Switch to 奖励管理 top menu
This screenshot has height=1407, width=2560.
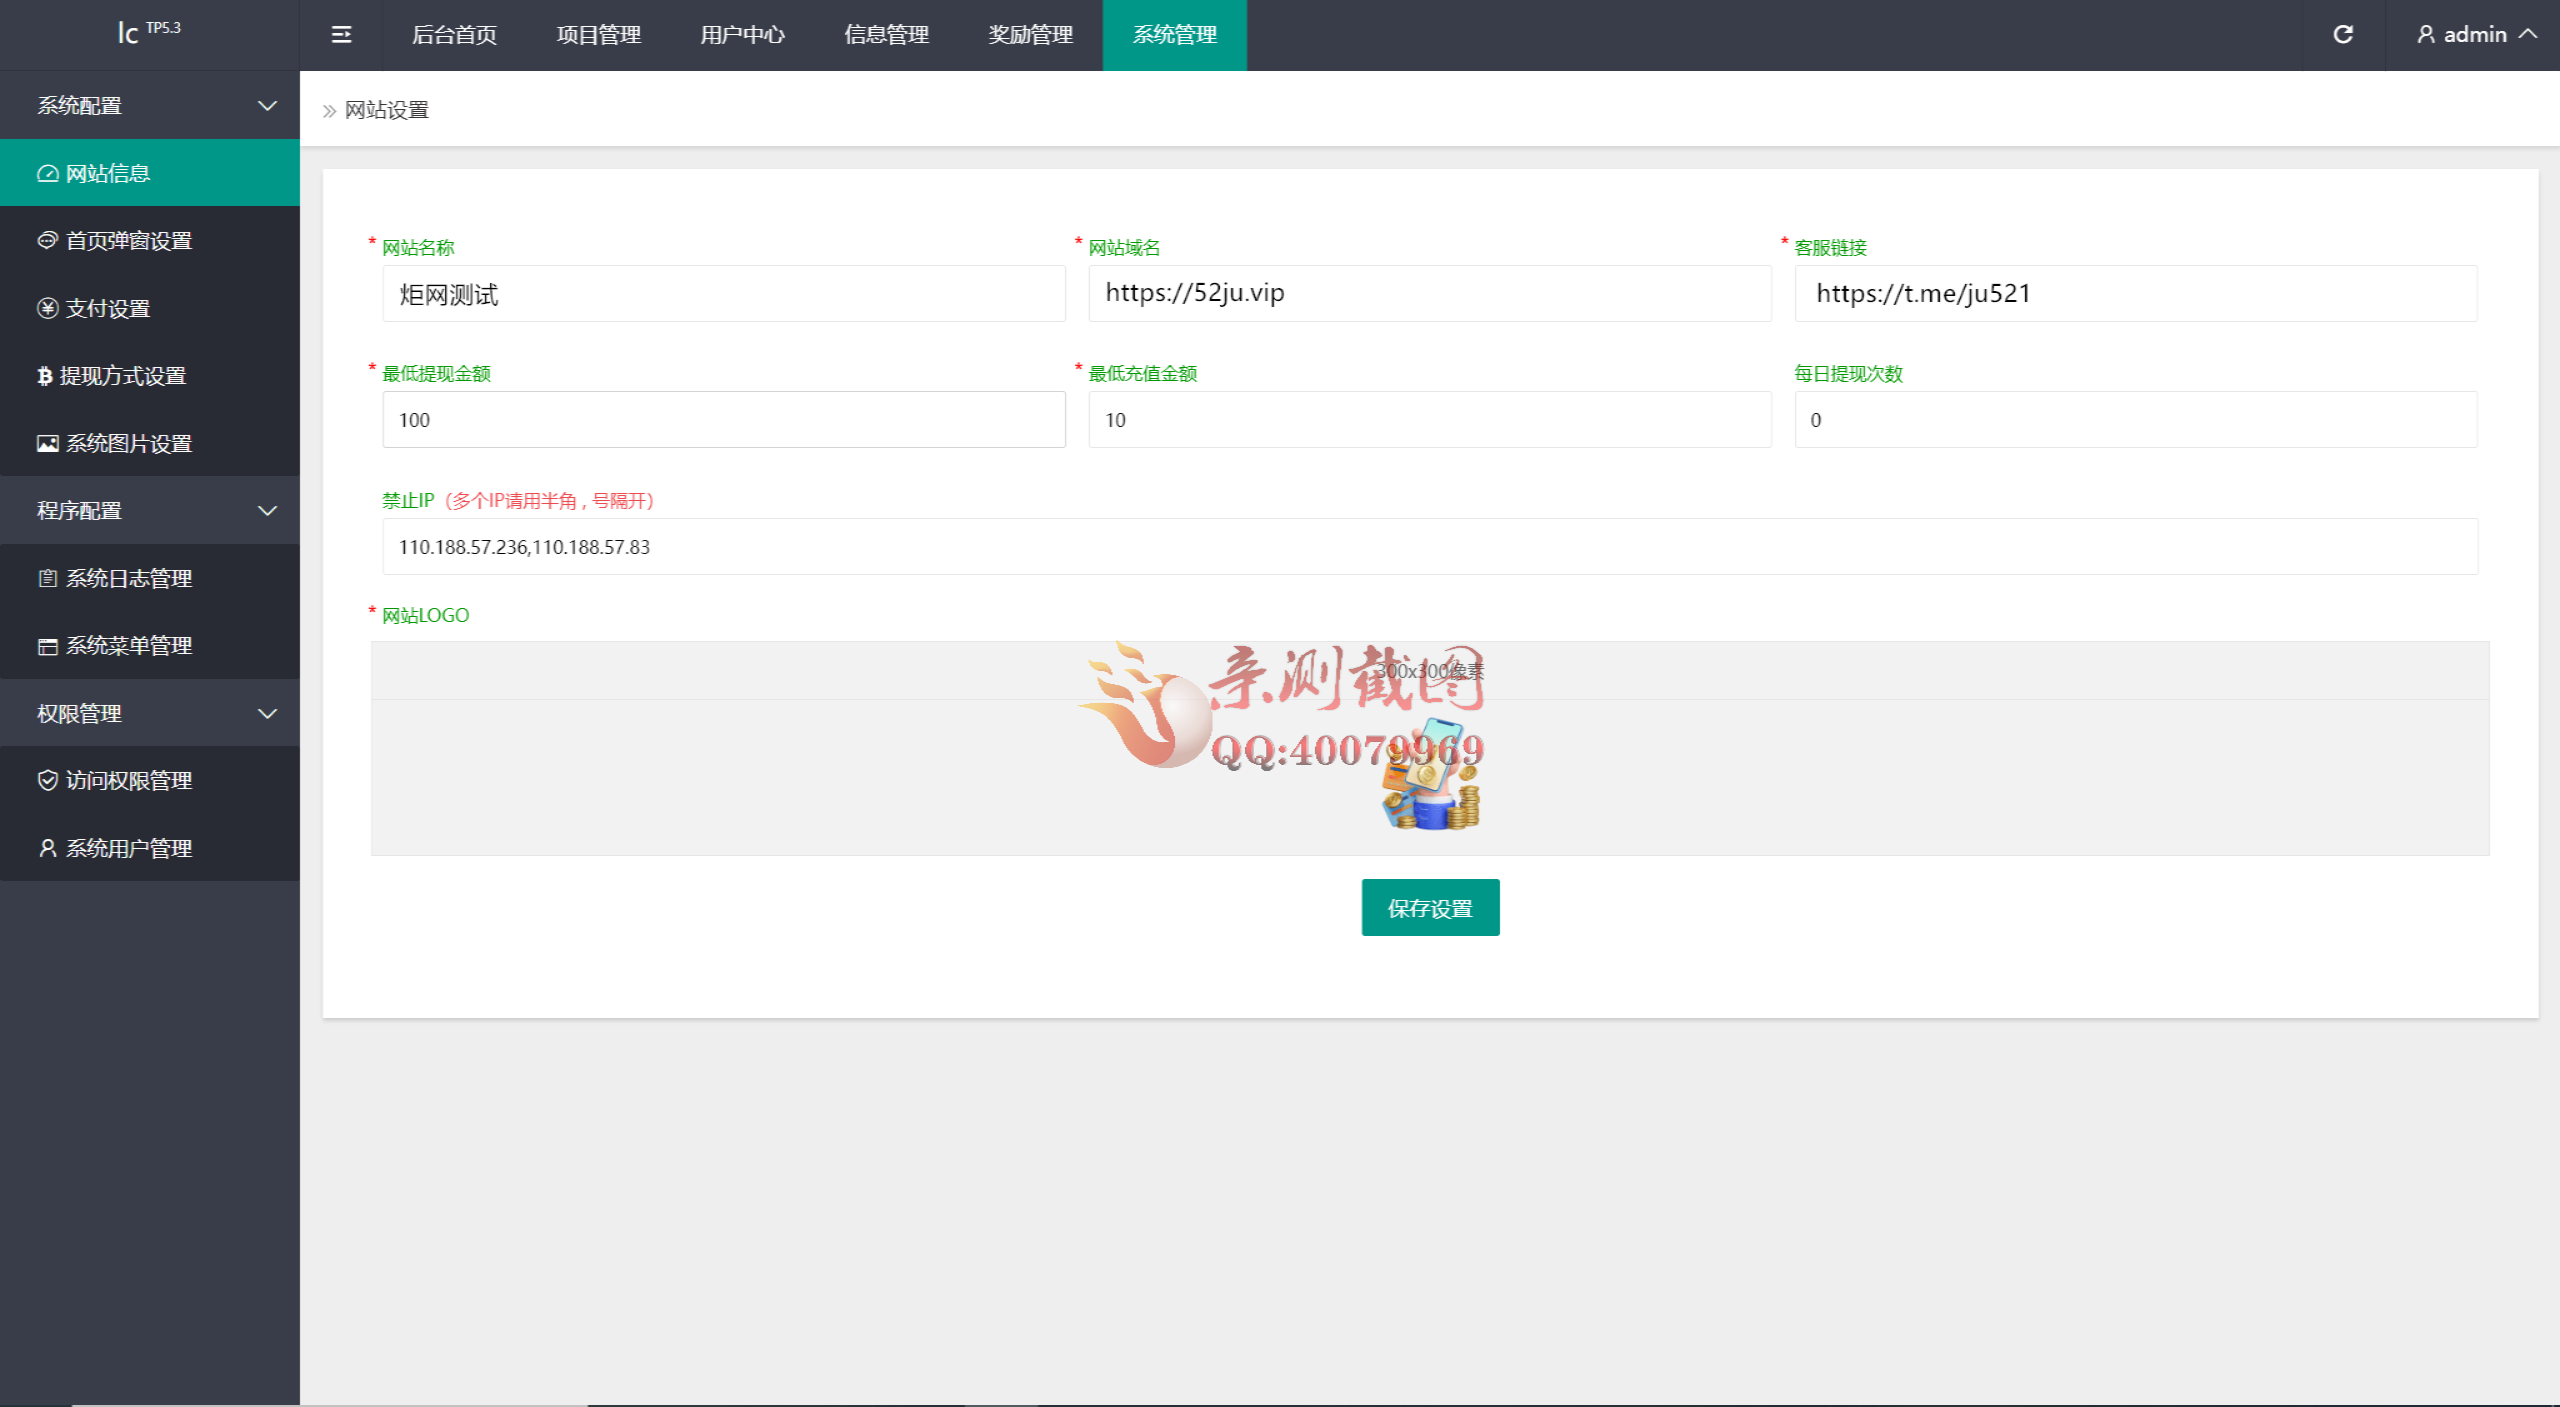pyautogui.click(x=1030, y=35)
